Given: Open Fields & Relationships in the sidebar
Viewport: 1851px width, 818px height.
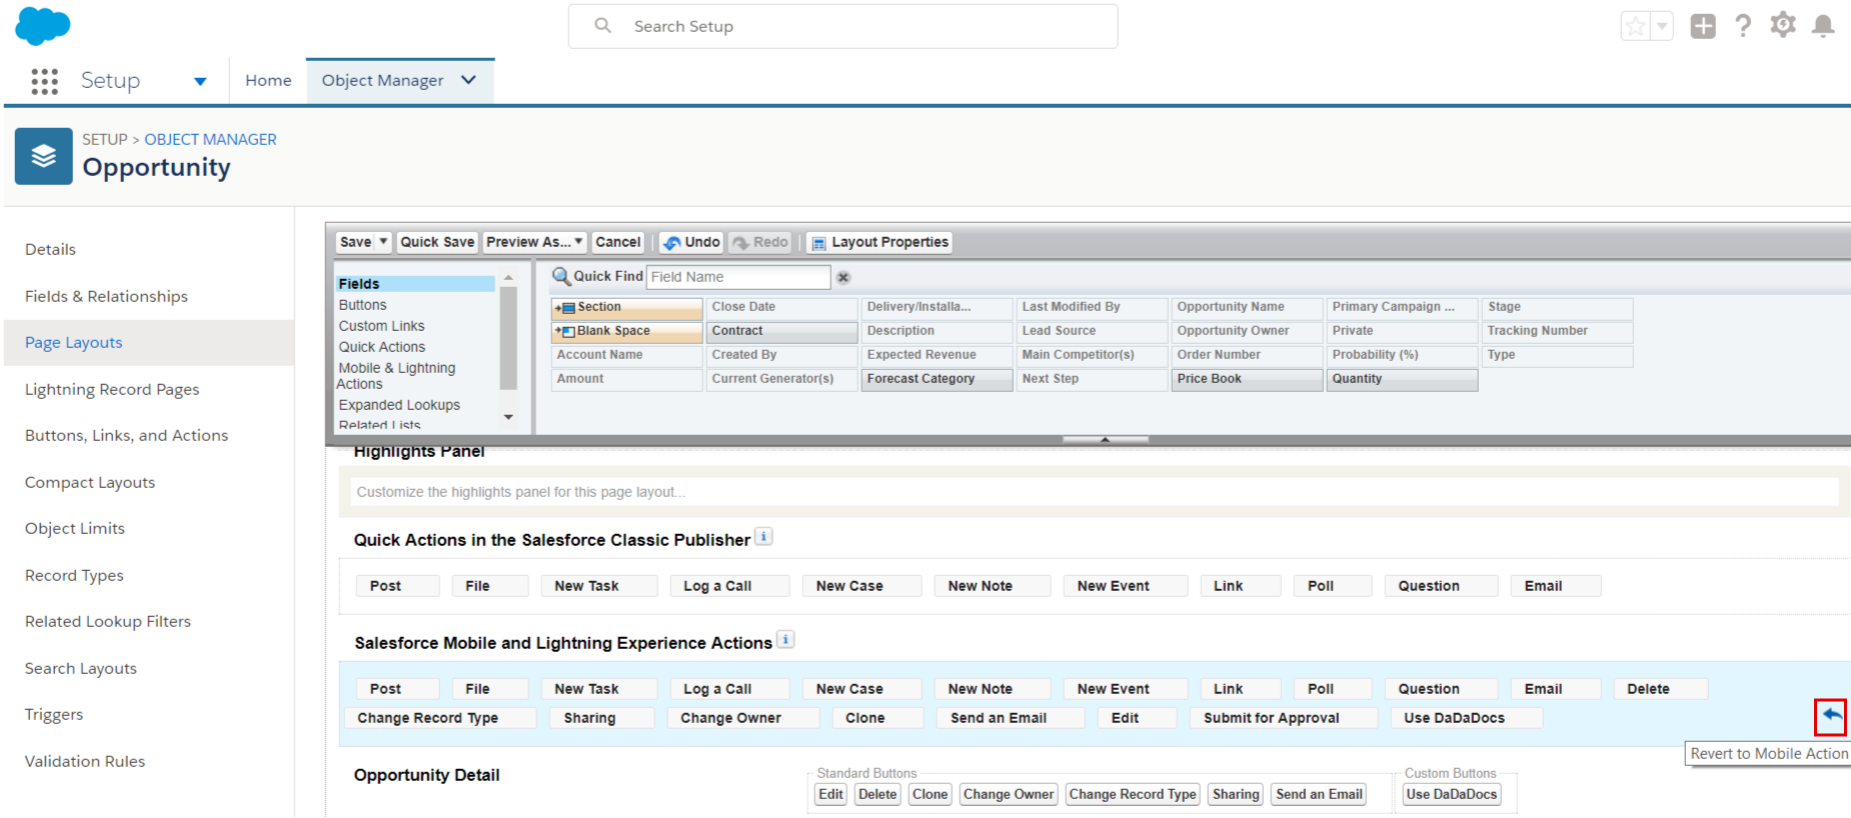Looking at the screenshot, I should [106, 296].
